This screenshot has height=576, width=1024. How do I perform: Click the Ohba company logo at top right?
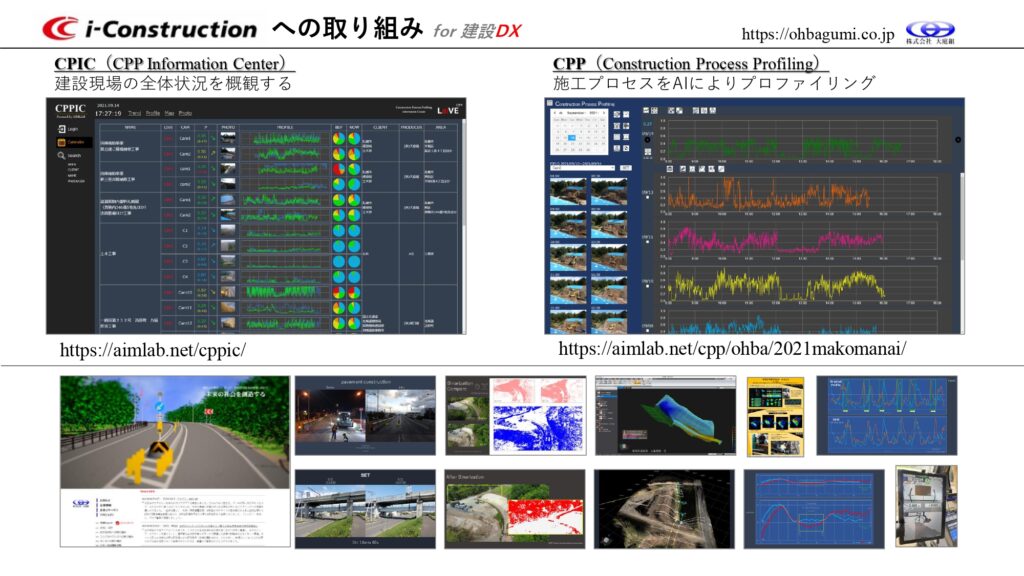930,32
